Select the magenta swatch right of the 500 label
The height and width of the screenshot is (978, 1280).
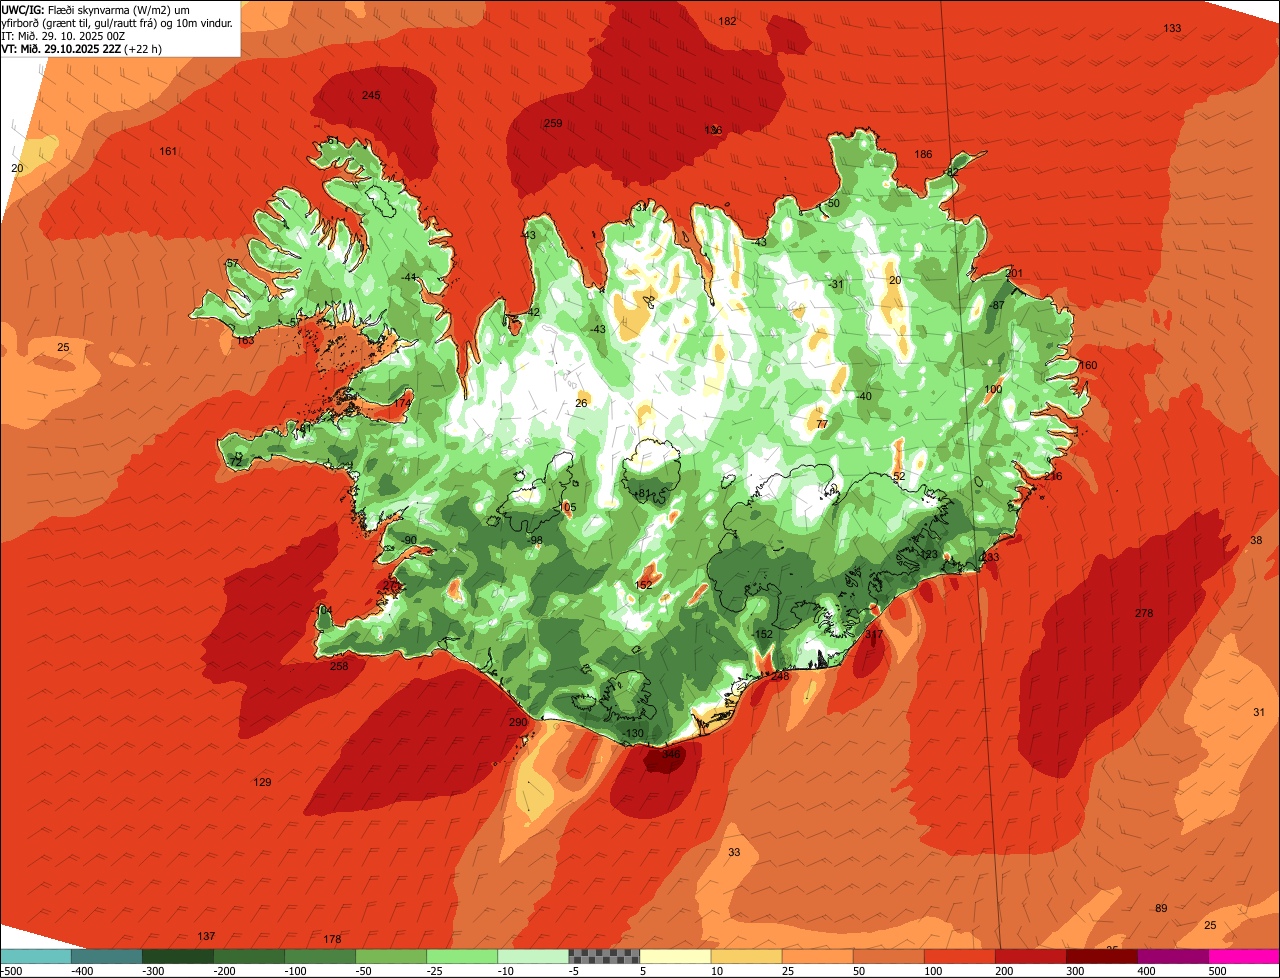pyautogui.click(x=1244, y=956)
